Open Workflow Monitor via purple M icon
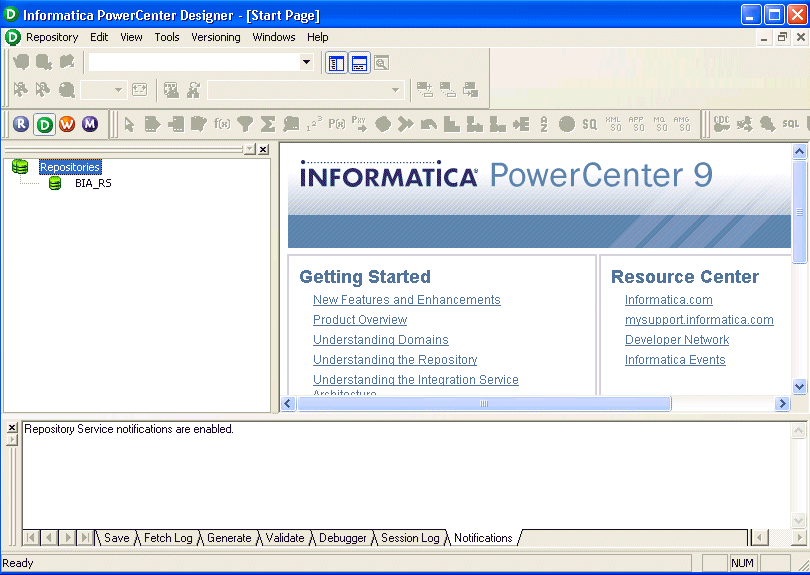The height and width of the screenshot is (575, 810). [90, 124]
